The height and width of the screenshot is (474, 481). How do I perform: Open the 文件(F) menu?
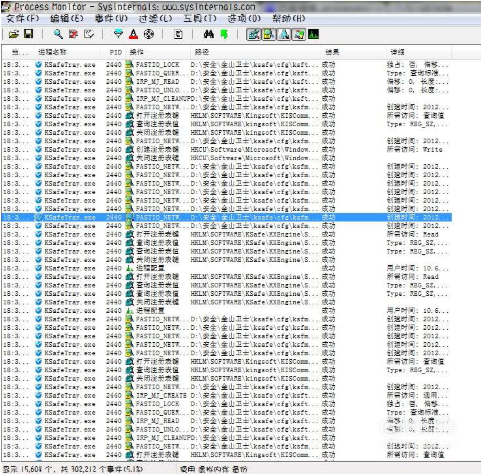pos(23,18)
